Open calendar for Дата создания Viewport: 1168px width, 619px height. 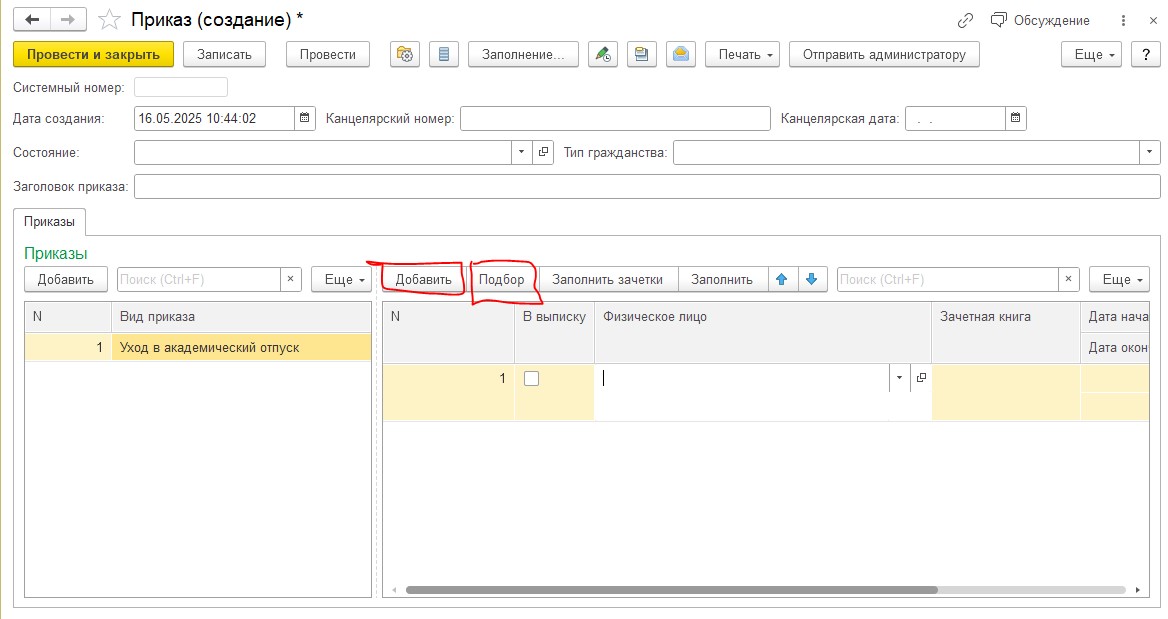[304, 118]
